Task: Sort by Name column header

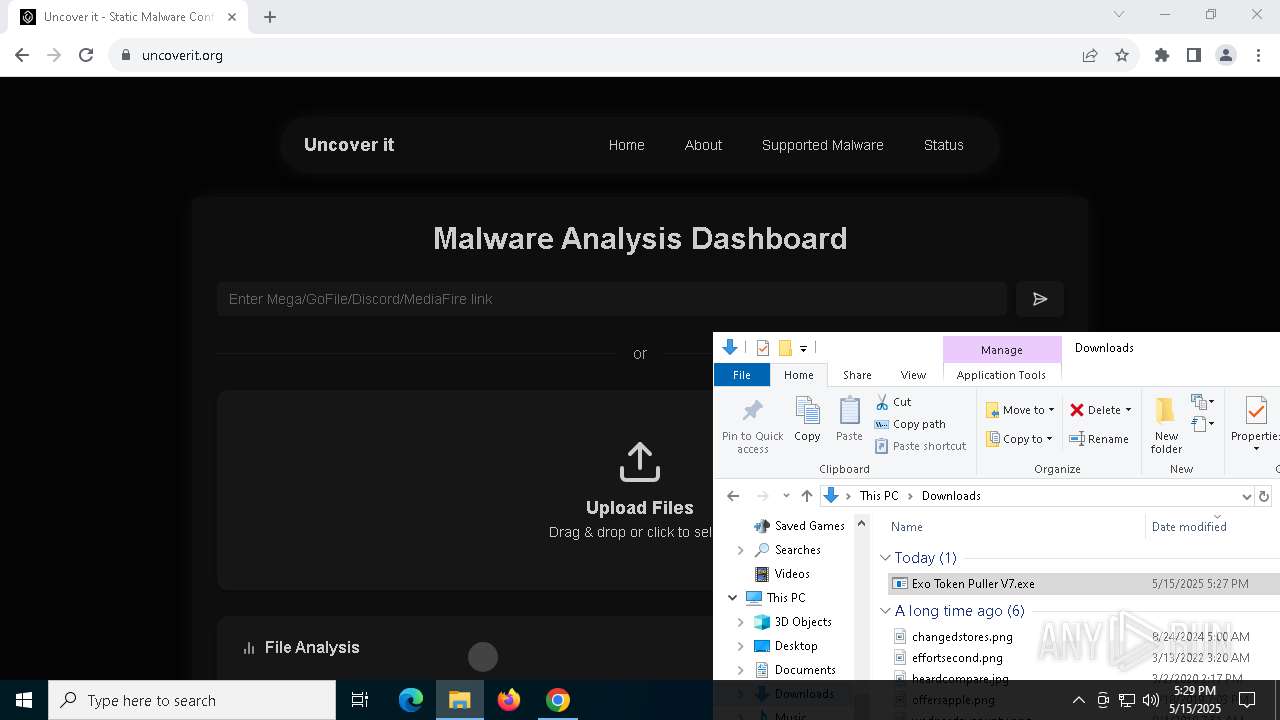Action: pos(907,527)
